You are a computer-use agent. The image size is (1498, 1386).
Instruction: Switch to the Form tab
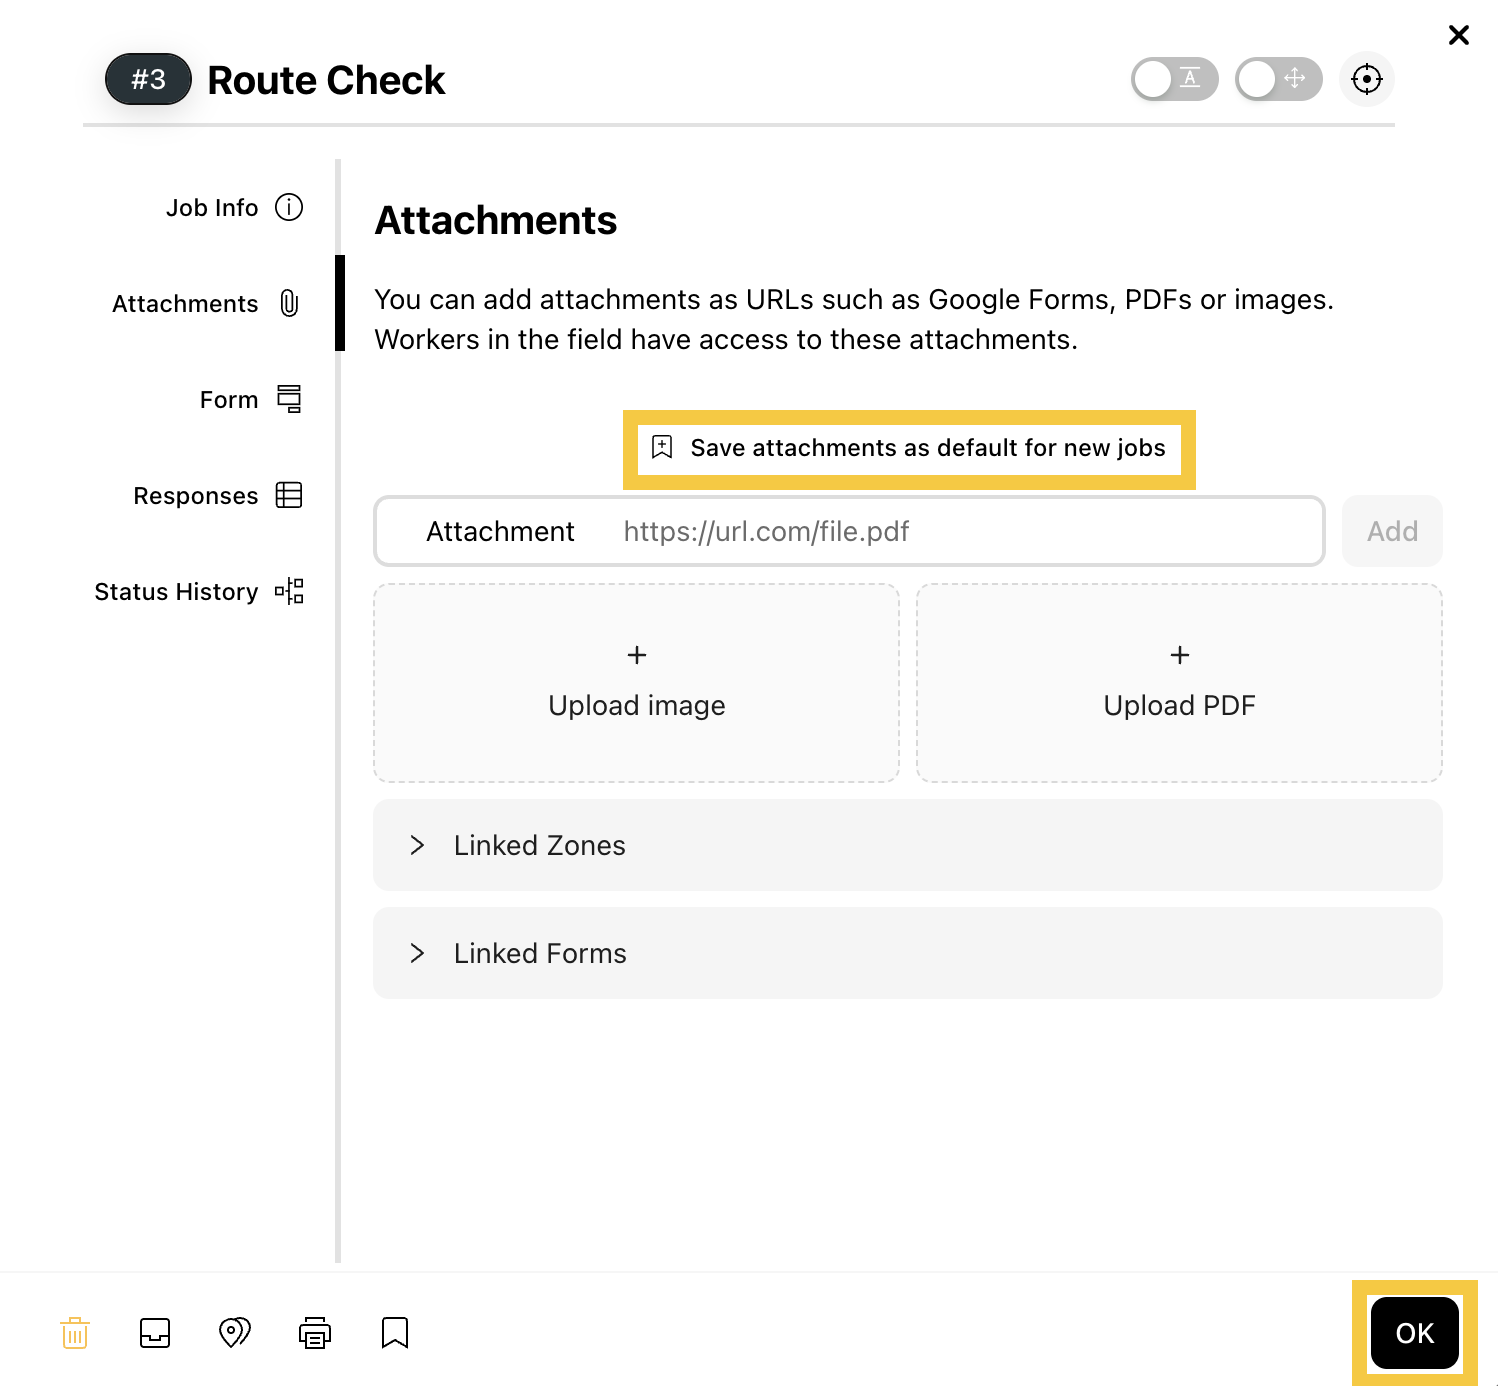coord(251,399)
